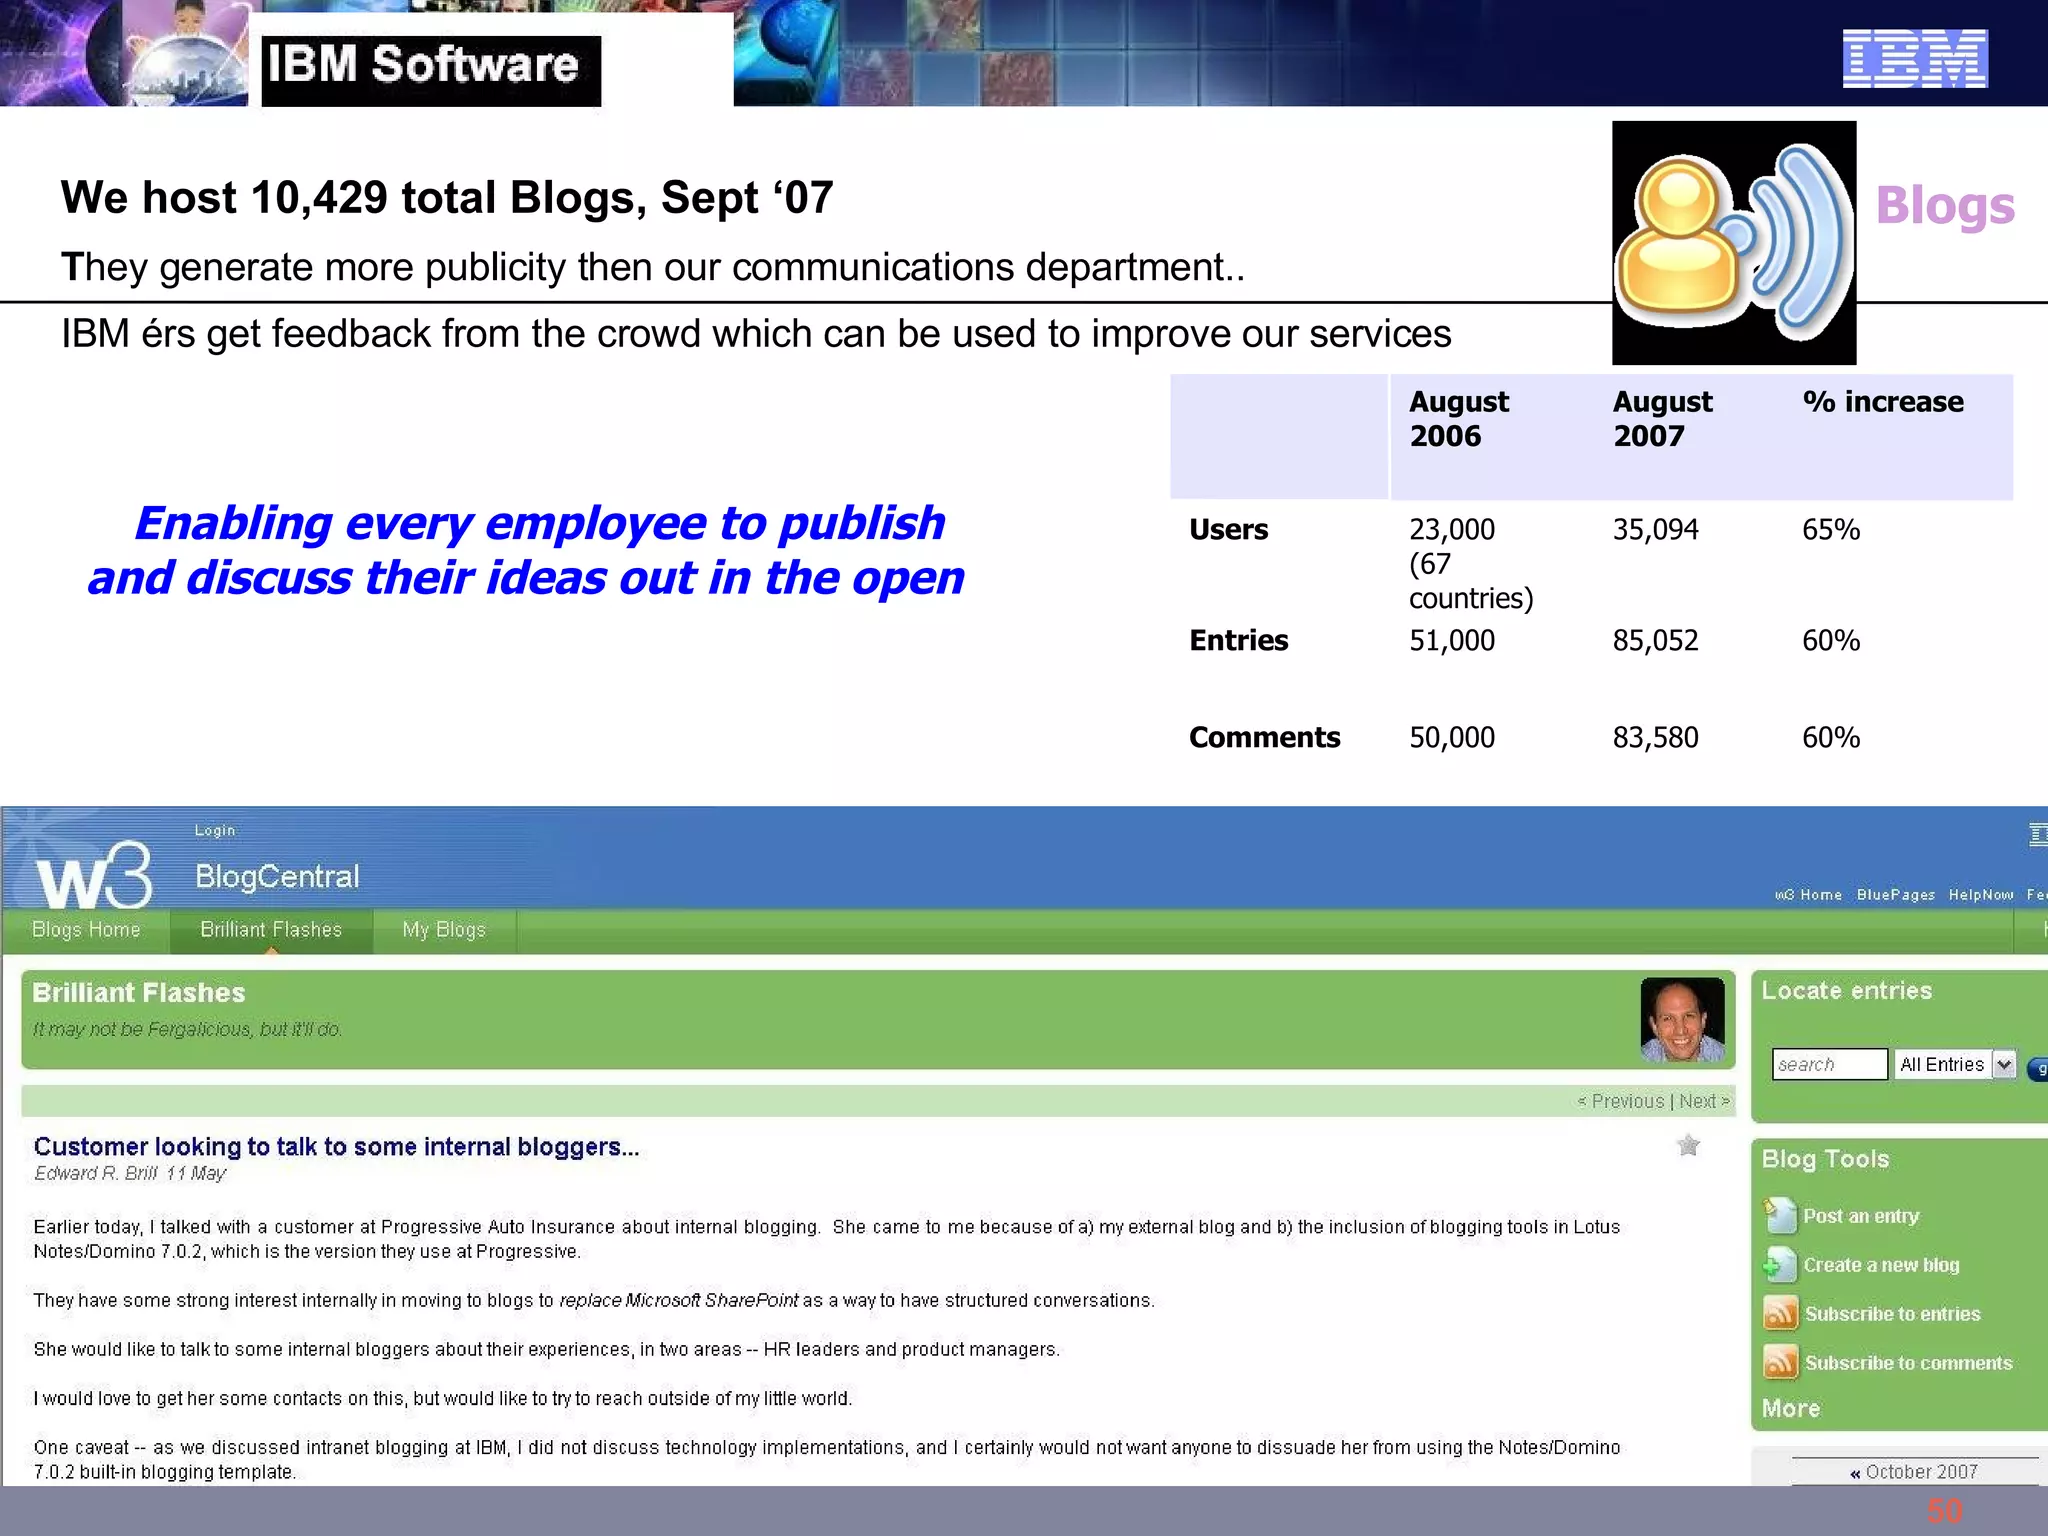The image size is (2048, 1536).
Task: Click the Blogs person-with-sound-waves icon
Action: tap(1734, 243)
